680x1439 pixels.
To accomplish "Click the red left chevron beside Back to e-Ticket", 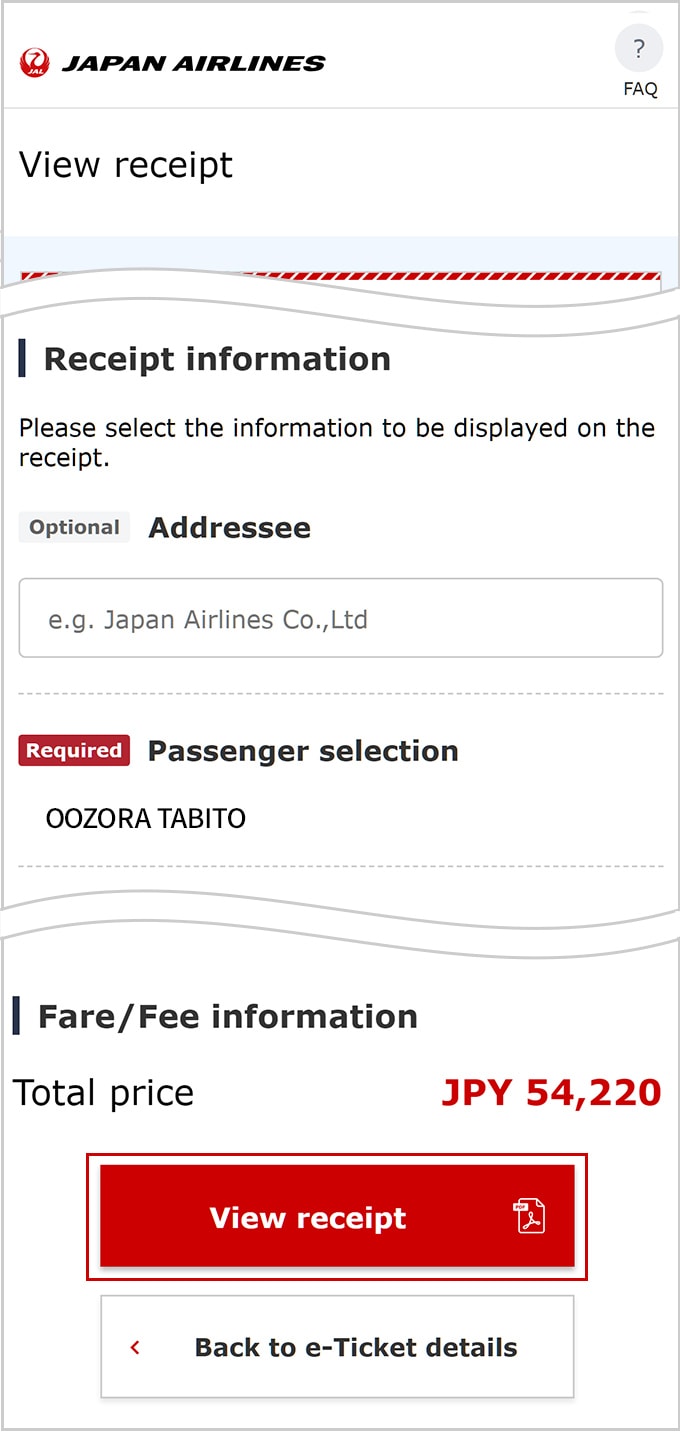I will point(134,1348).
